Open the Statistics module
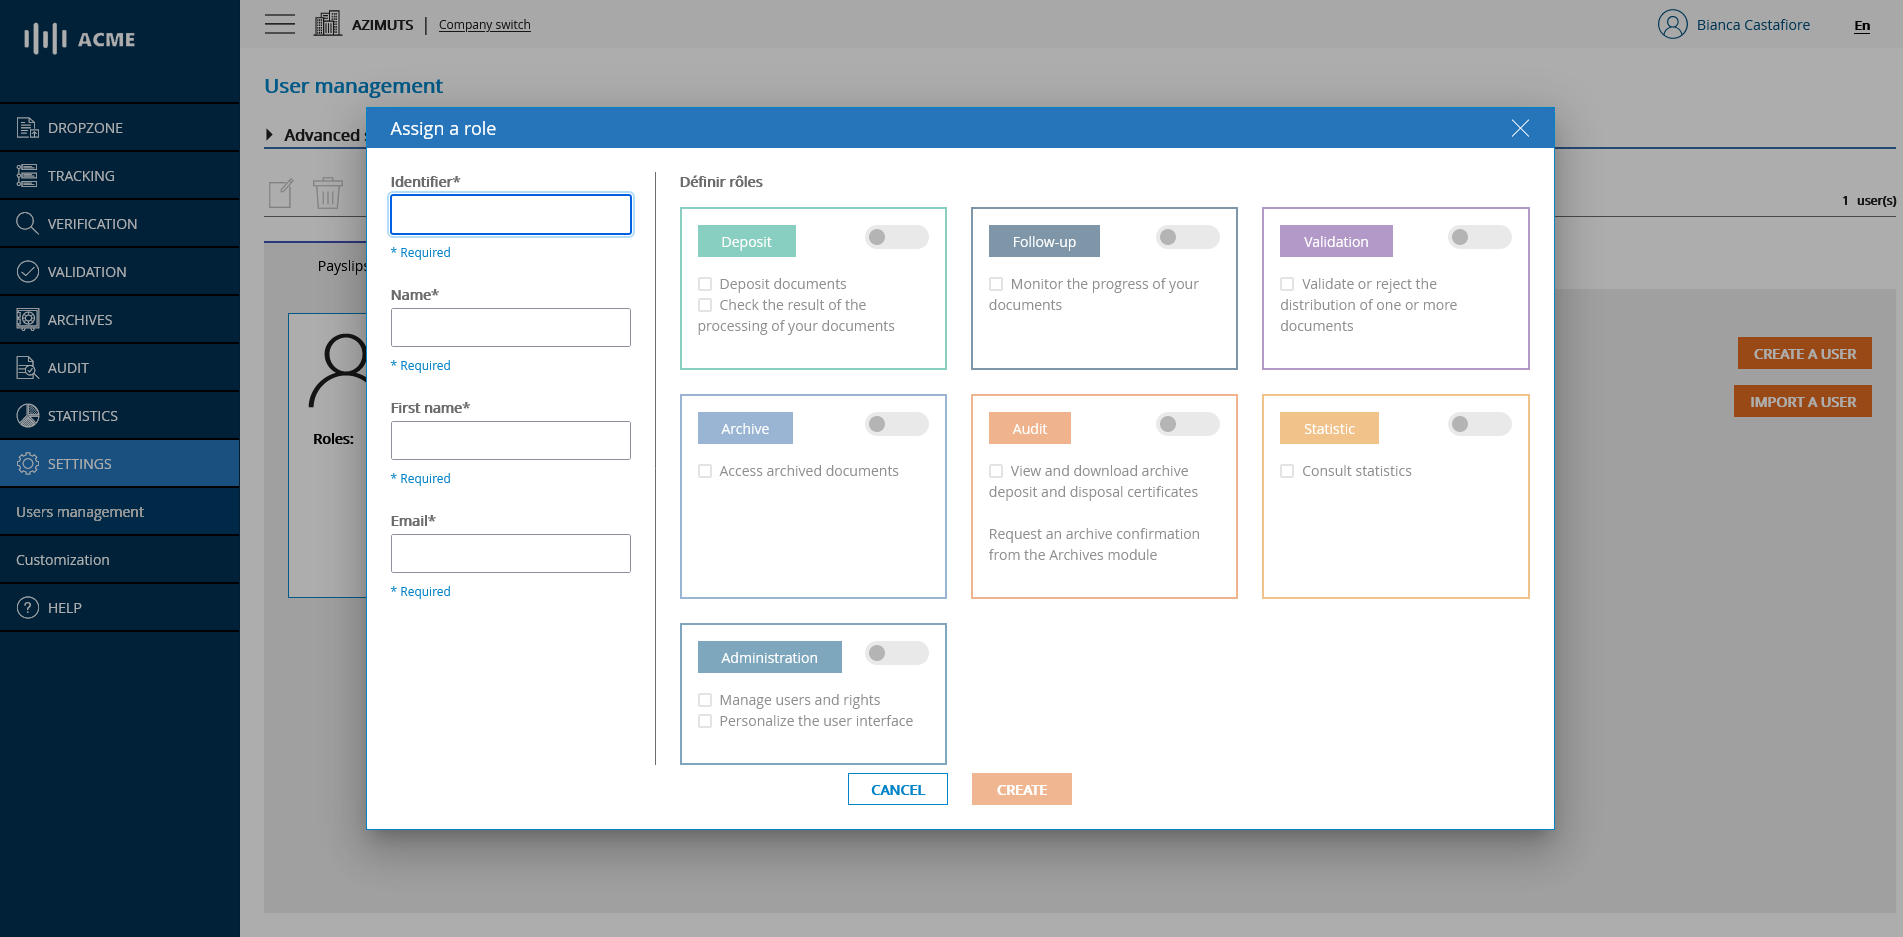Screen dimensions: 1903x937 pos(83,415)
